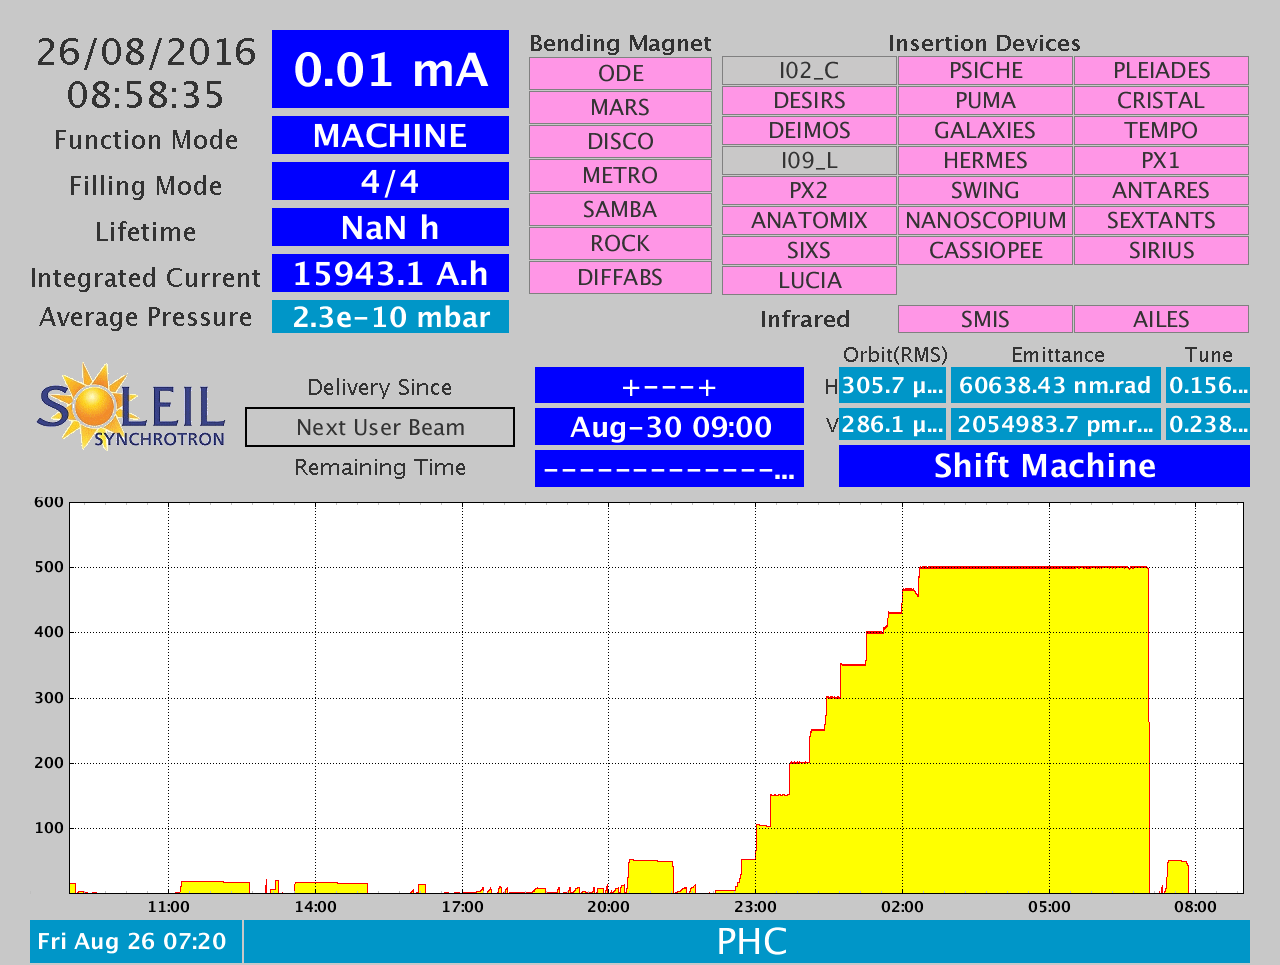Click the DISCO beamline box

(620, 142)
